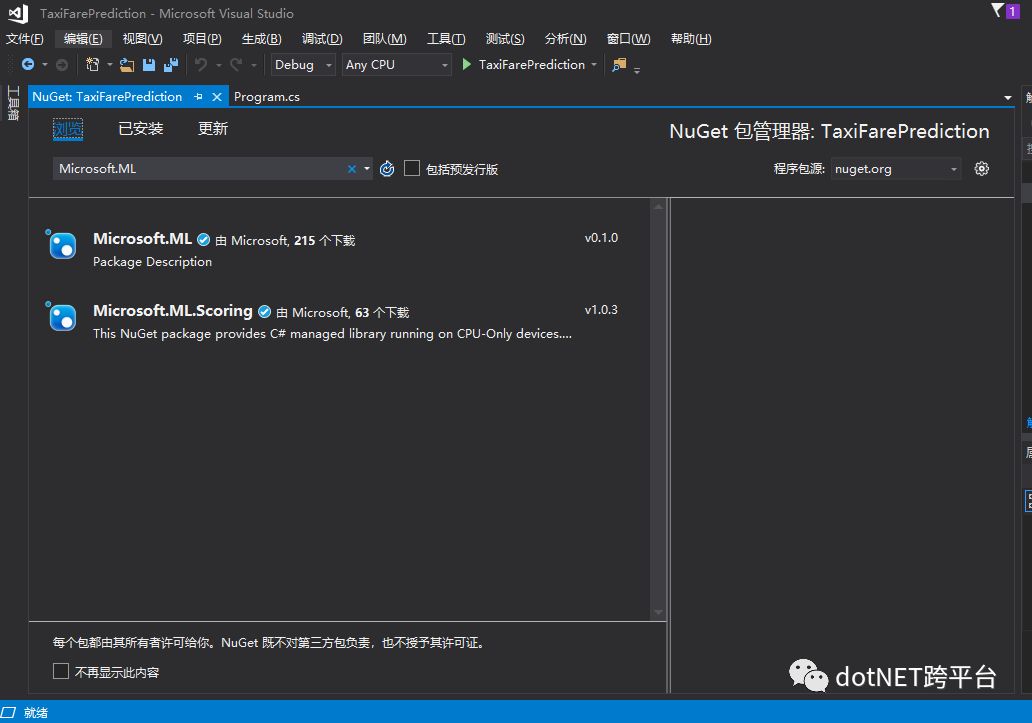Click the purple notification count badge

click(x=1012, y=11)
